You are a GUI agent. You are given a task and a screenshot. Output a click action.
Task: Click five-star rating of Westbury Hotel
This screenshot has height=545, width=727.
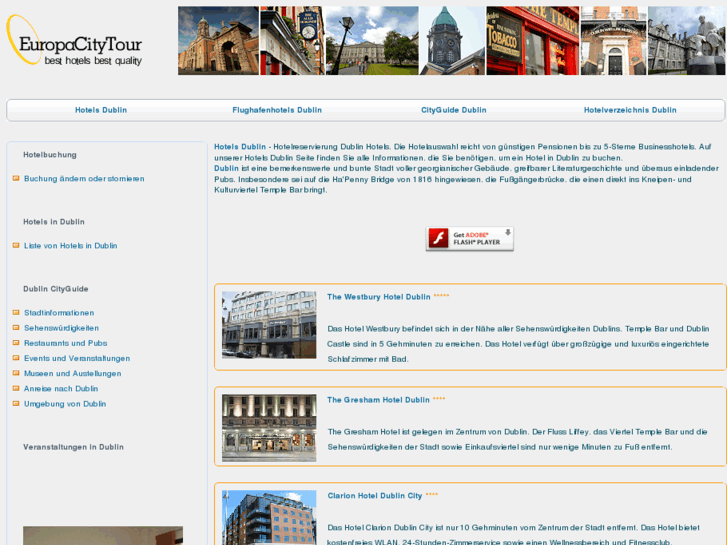(x=441, y=295)
